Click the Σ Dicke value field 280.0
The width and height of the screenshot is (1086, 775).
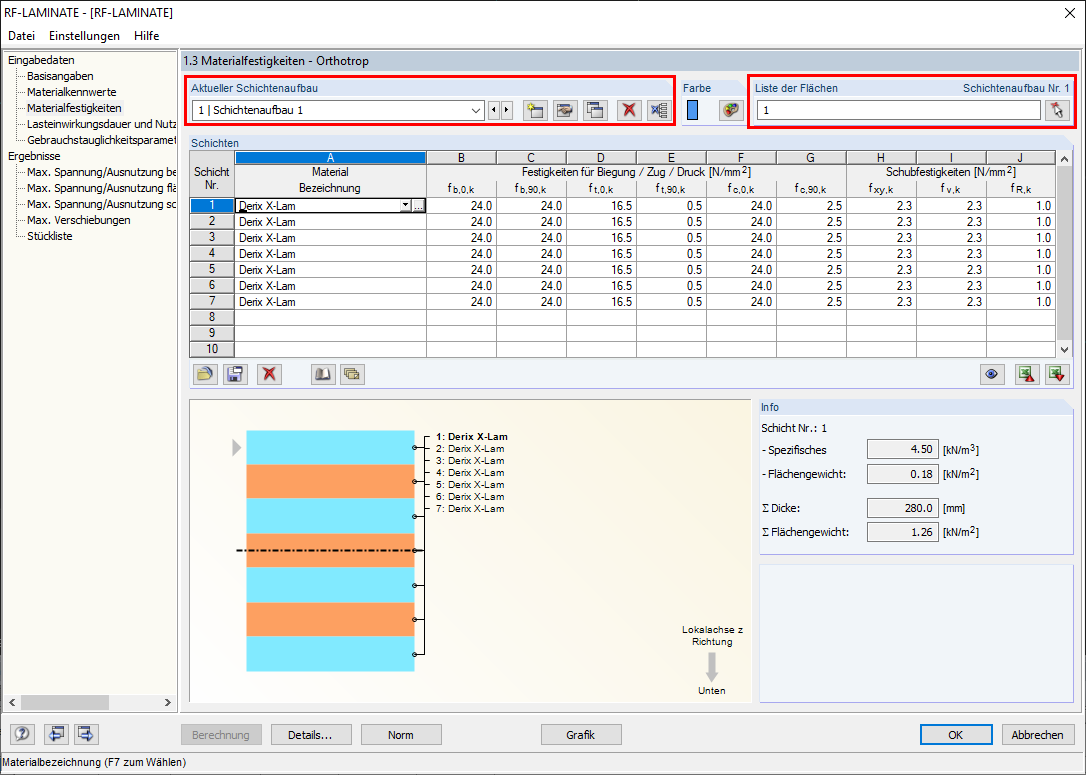pos(903,508)
